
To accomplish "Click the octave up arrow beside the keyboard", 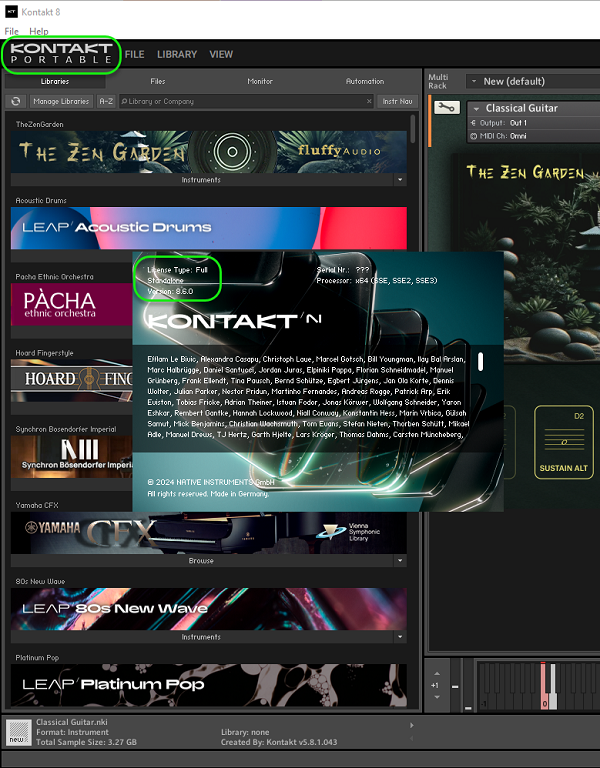I will (x=437, y=674).
